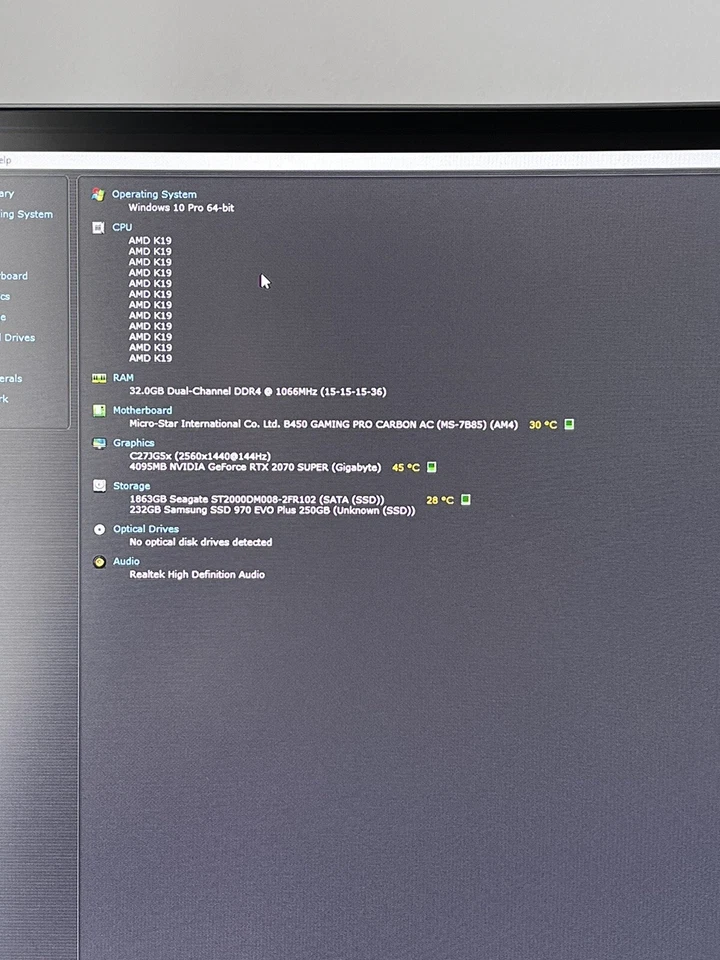
Task: Click the storage temperature 28 °C
Action: [440, 500]
